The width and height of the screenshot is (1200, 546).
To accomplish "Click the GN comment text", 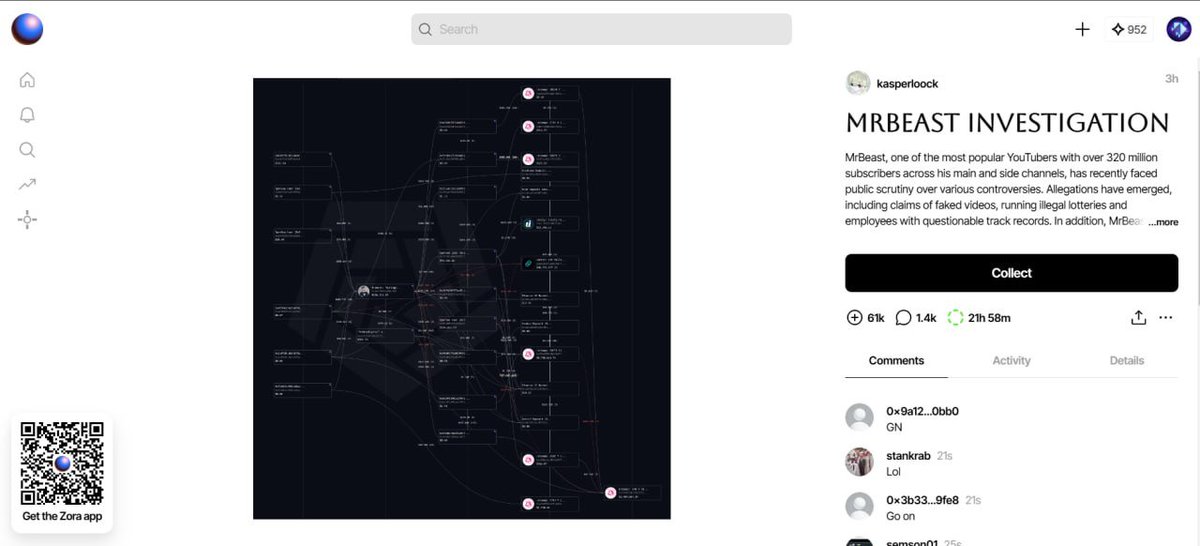I will 894,427.
